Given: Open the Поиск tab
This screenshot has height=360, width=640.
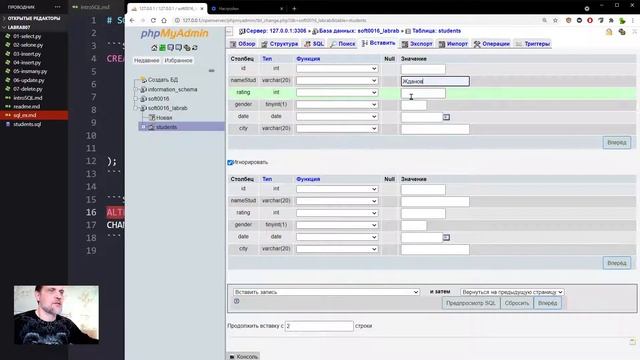Looking at the screenshot, I should point(342,44).
